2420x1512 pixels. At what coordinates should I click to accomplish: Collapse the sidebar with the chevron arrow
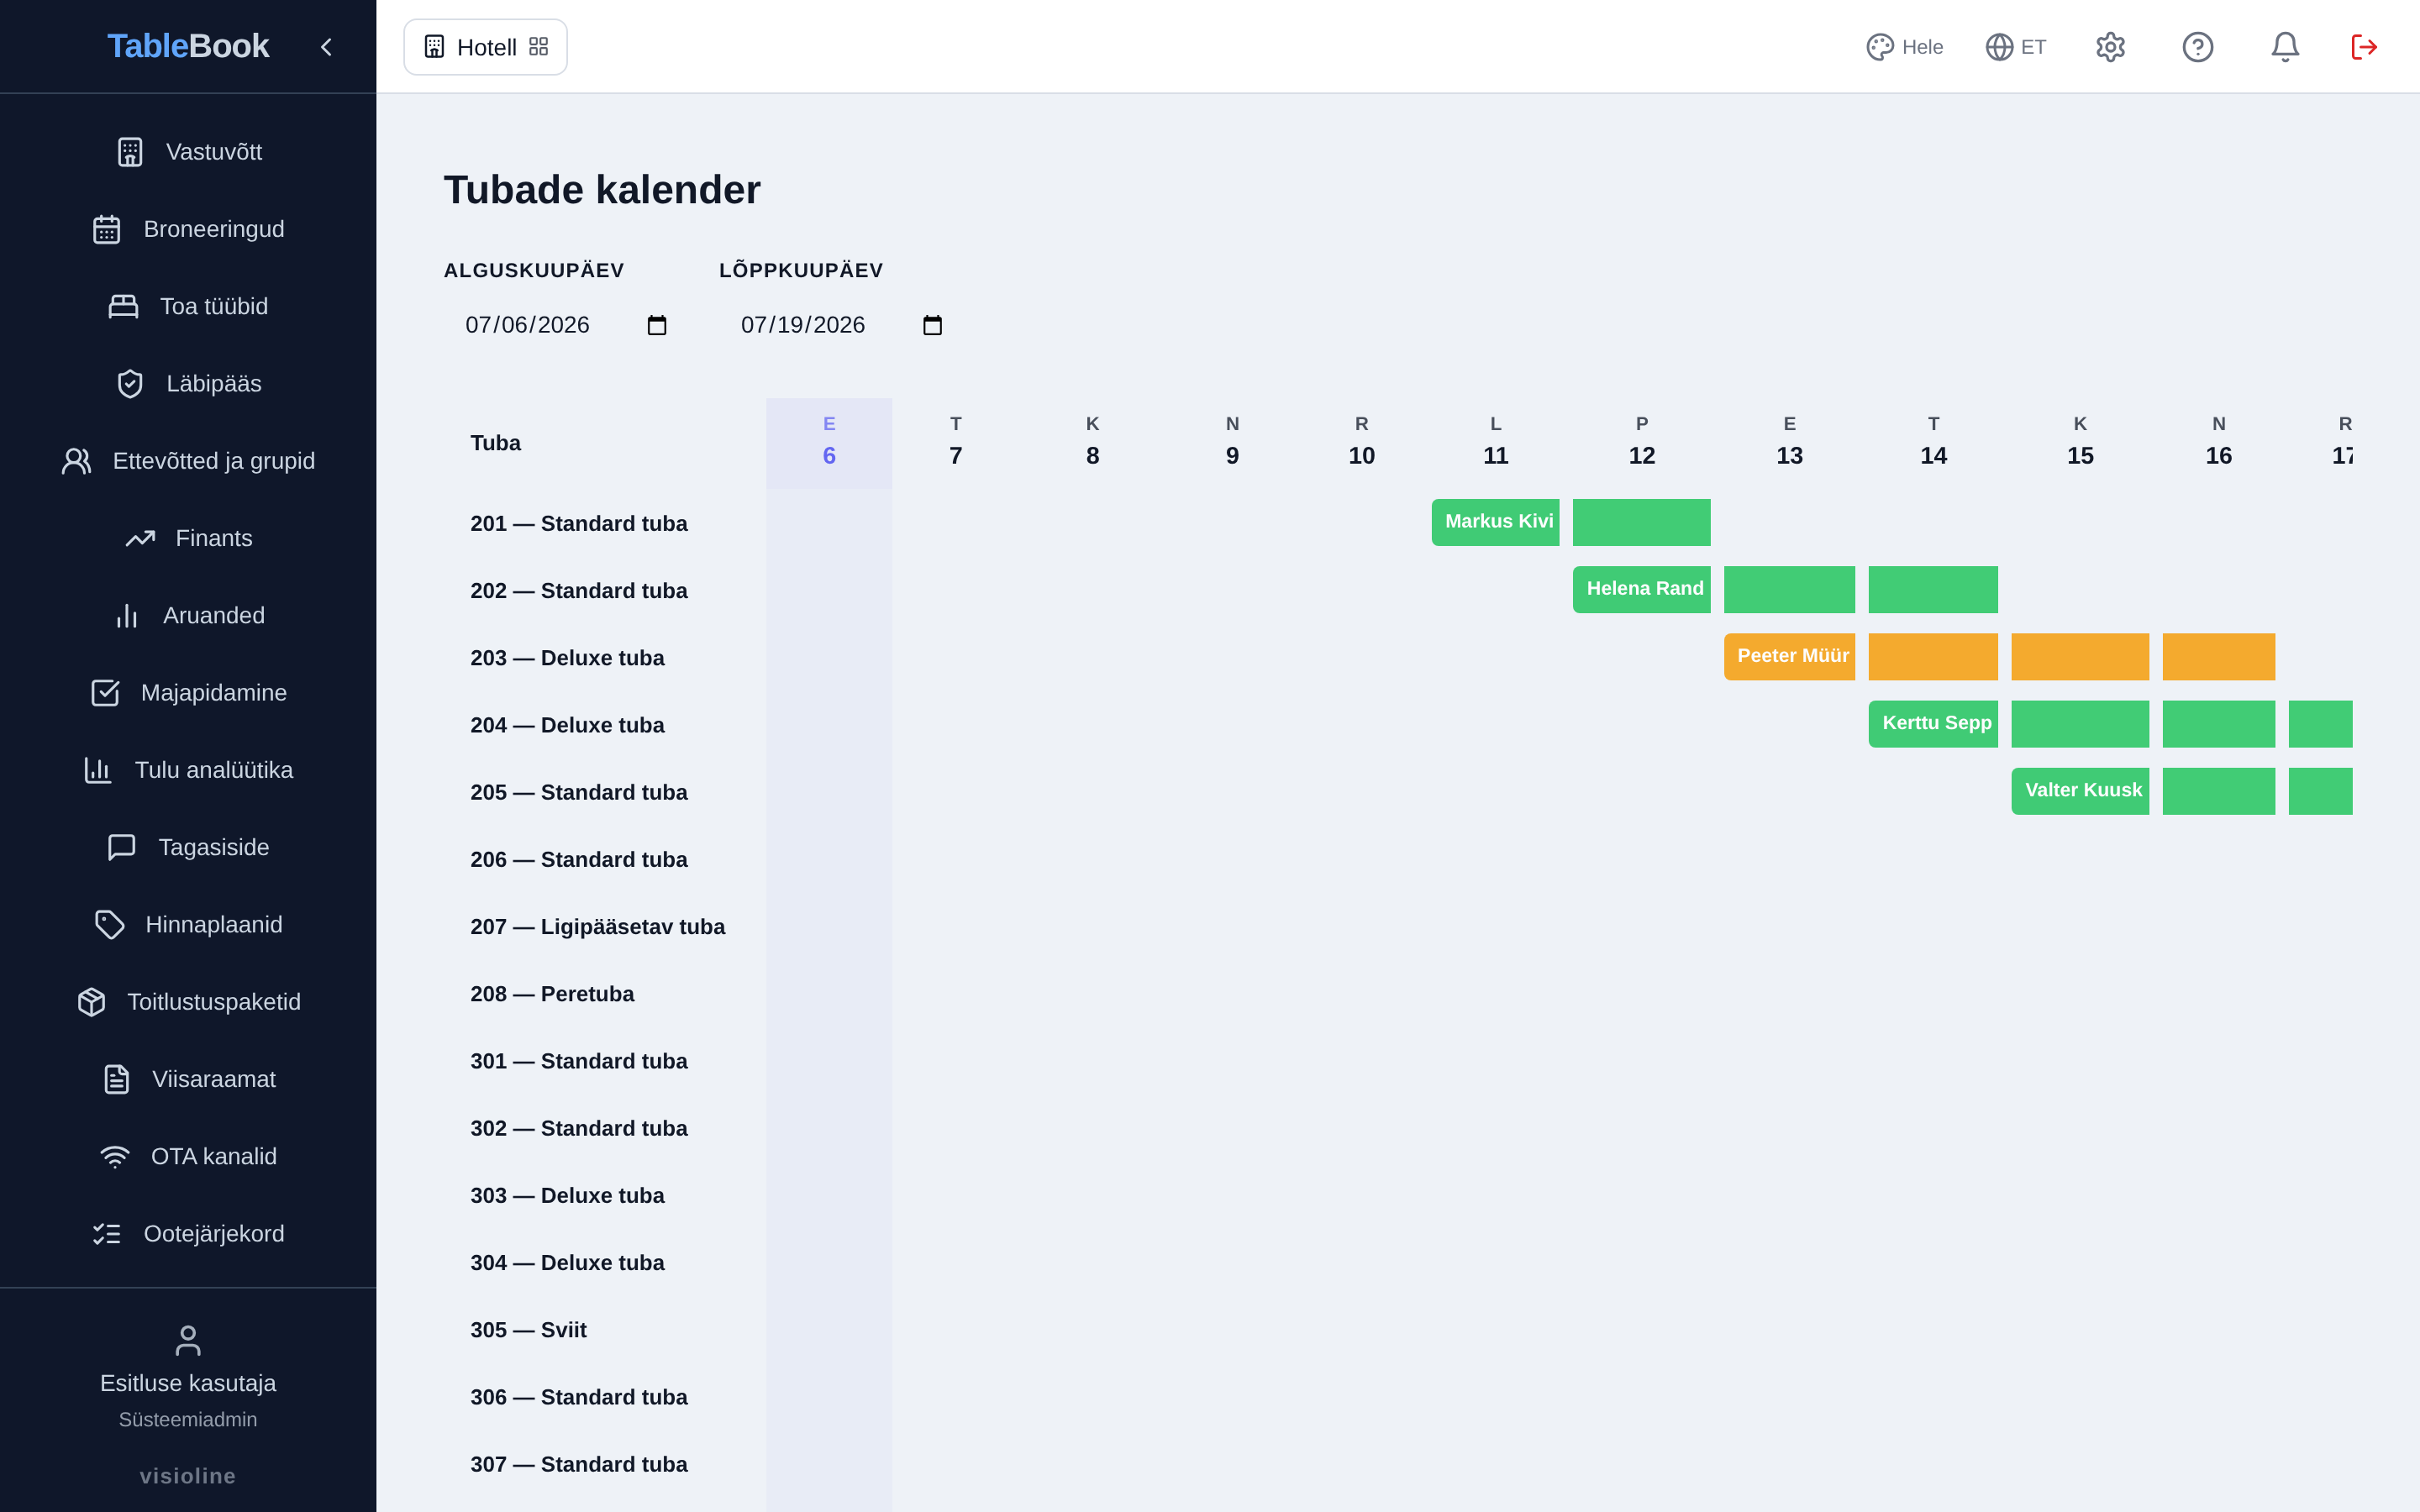pos(326,47)
